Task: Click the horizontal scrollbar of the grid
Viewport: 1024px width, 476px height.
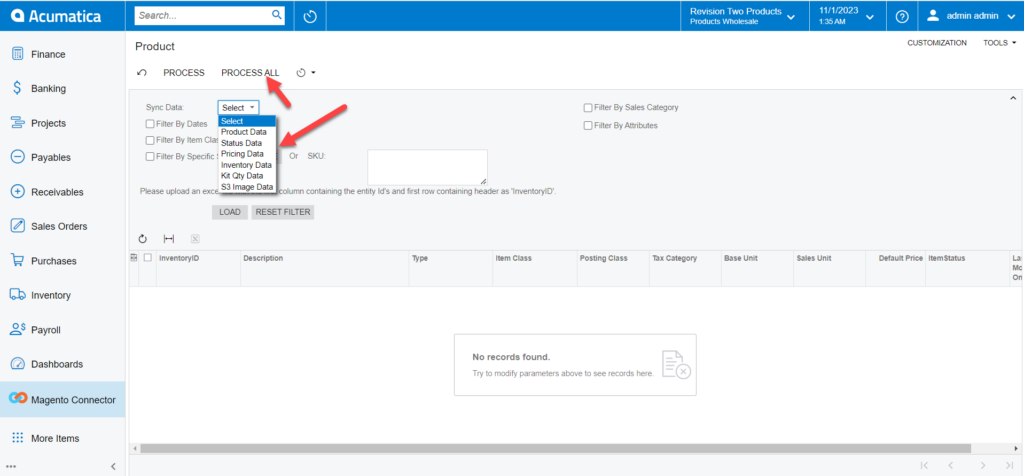Action: [555, 449]
